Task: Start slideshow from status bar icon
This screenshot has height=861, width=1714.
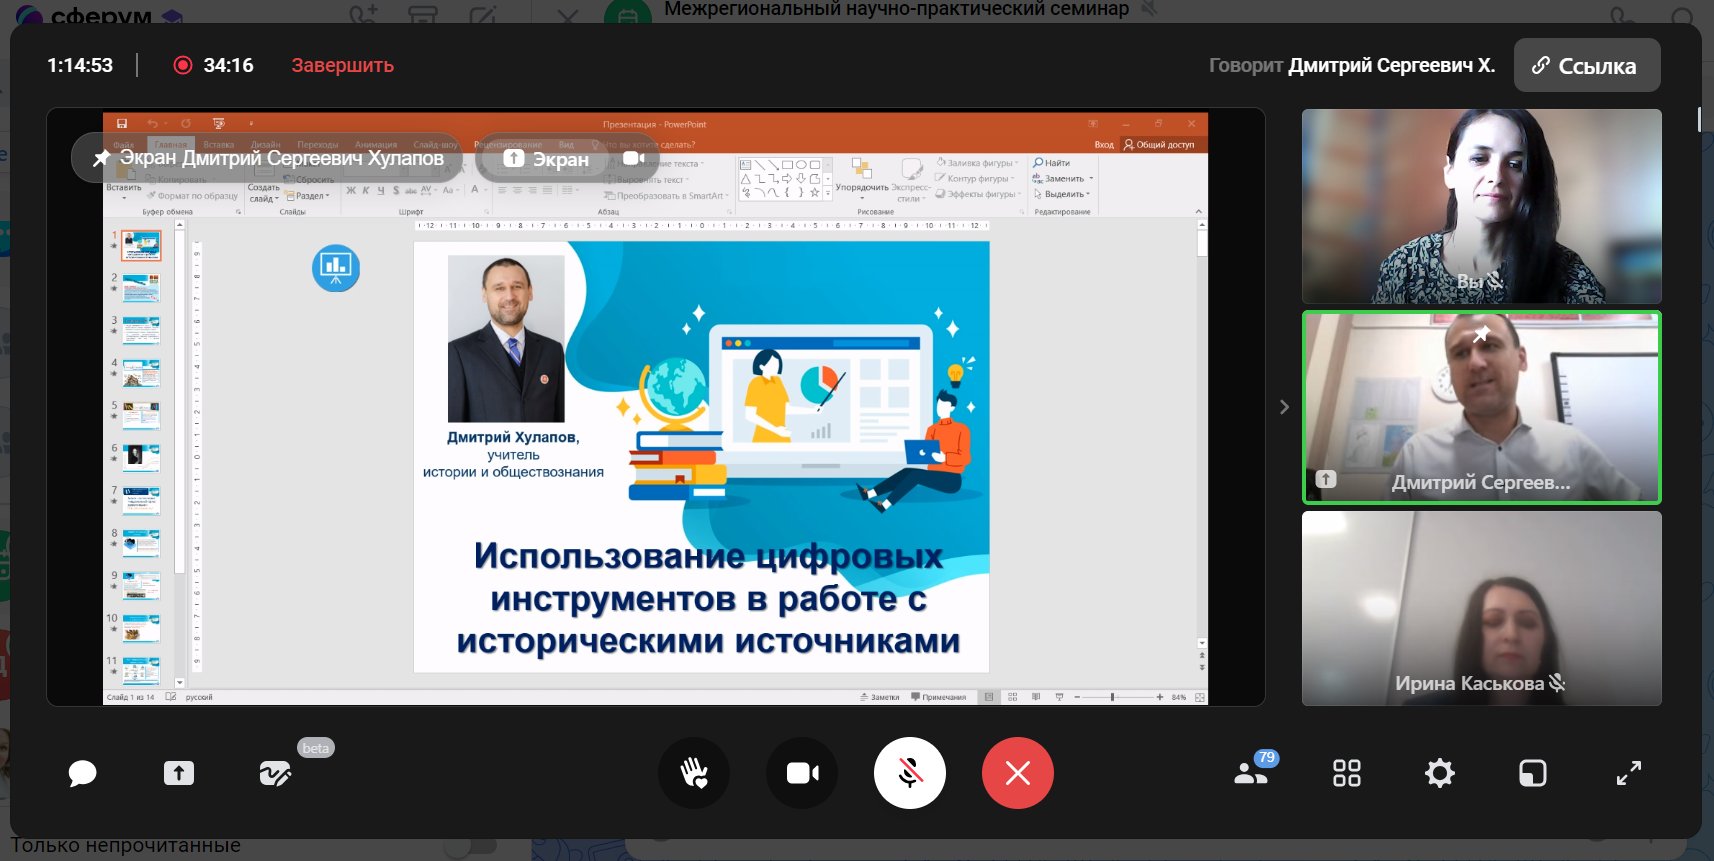Action: coord(1059,697)
